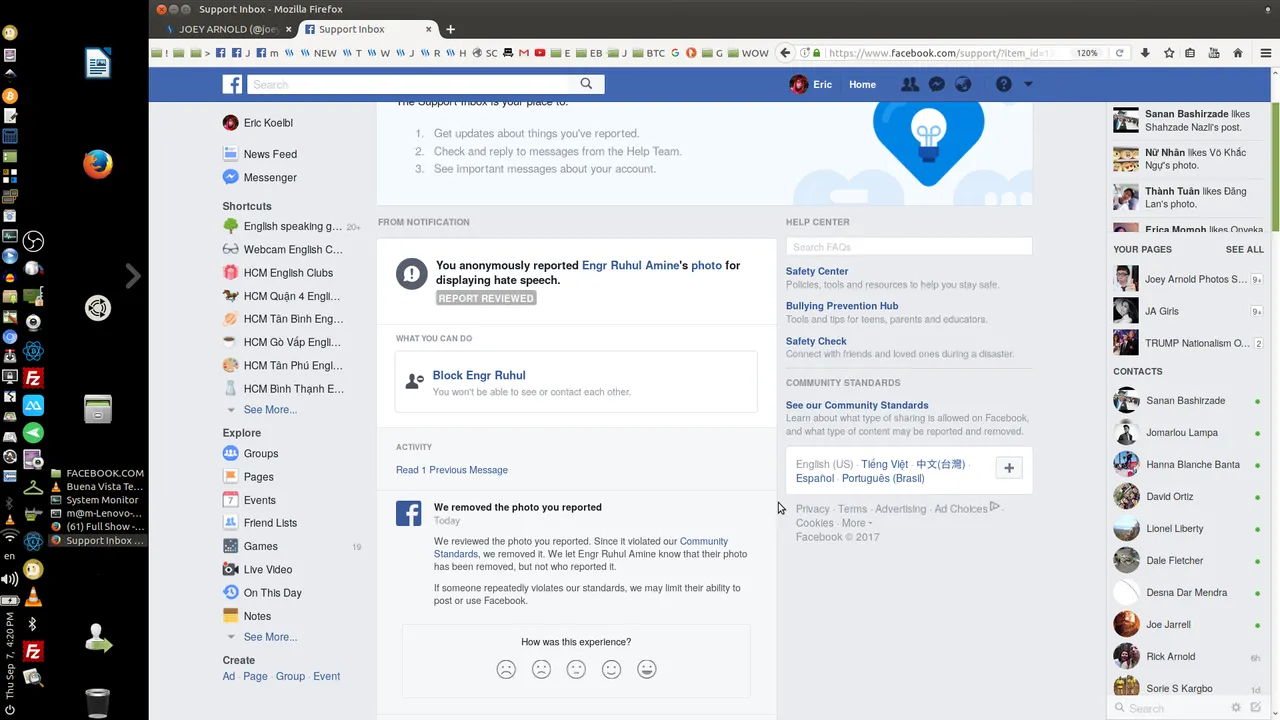The image size is (1280, 720).
Task: Switch language to Tiếng Việt
Action: [x=885, y=464]
